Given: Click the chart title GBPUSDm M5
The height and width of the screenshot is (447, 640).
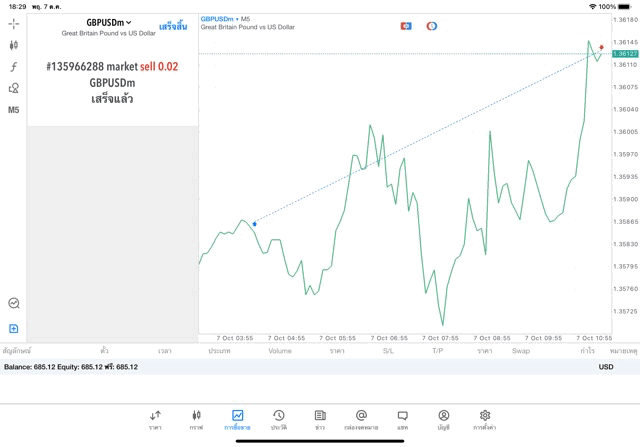Looking at the screenshot, I should click(225, 19).
